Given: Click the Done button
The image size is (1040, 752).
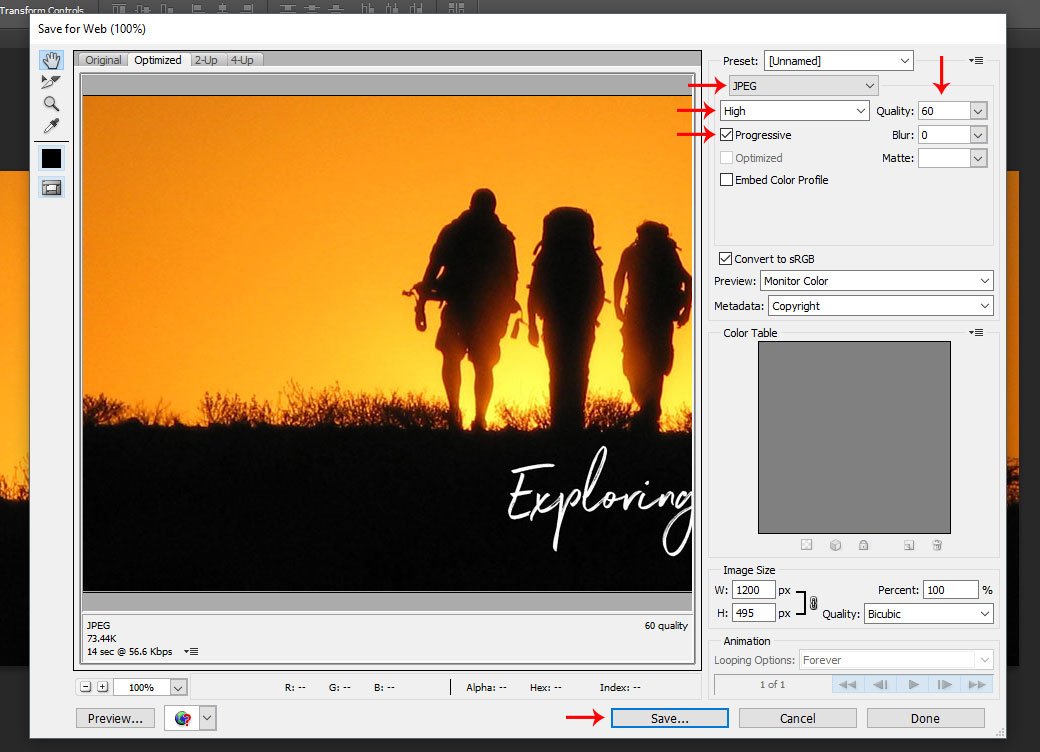Looking at the screenshot, I should click(x=925, y=718).
